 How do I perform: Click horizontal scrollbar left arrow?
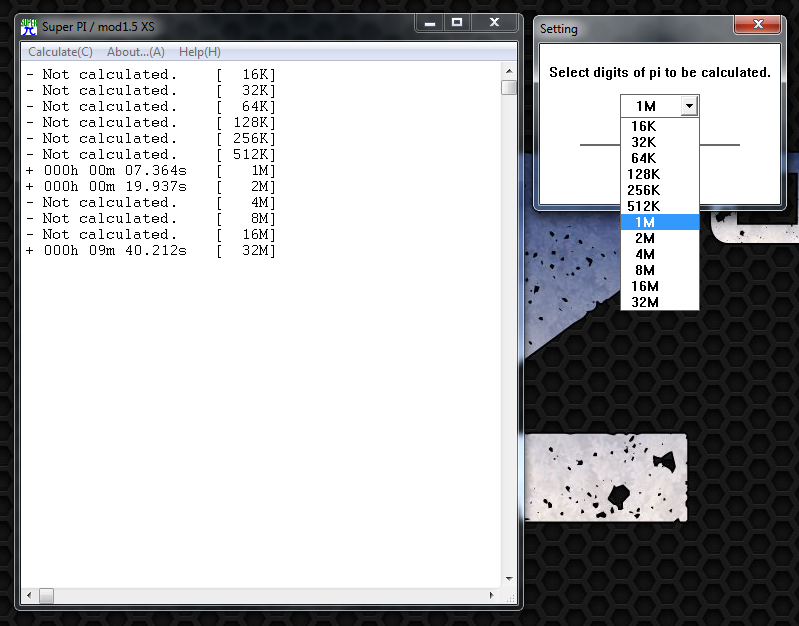tap(29, 595)
